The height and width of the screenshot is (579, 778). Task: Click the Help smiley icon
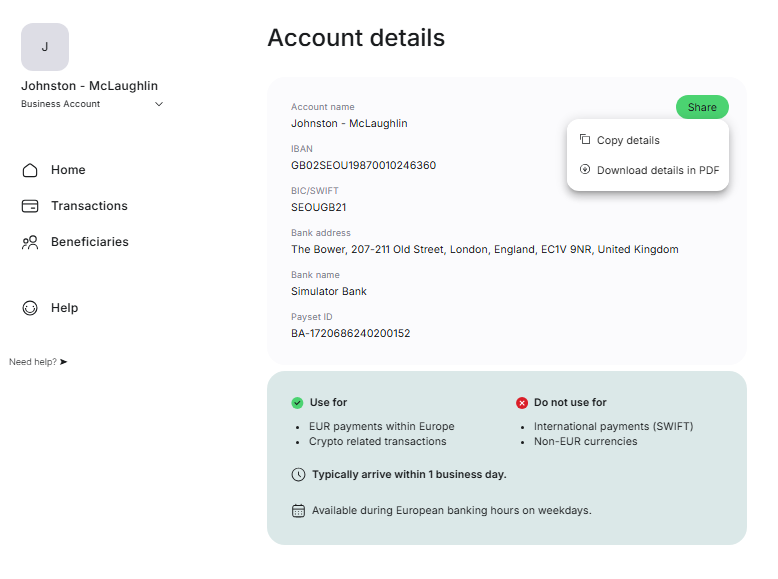[x=30, y=308]
